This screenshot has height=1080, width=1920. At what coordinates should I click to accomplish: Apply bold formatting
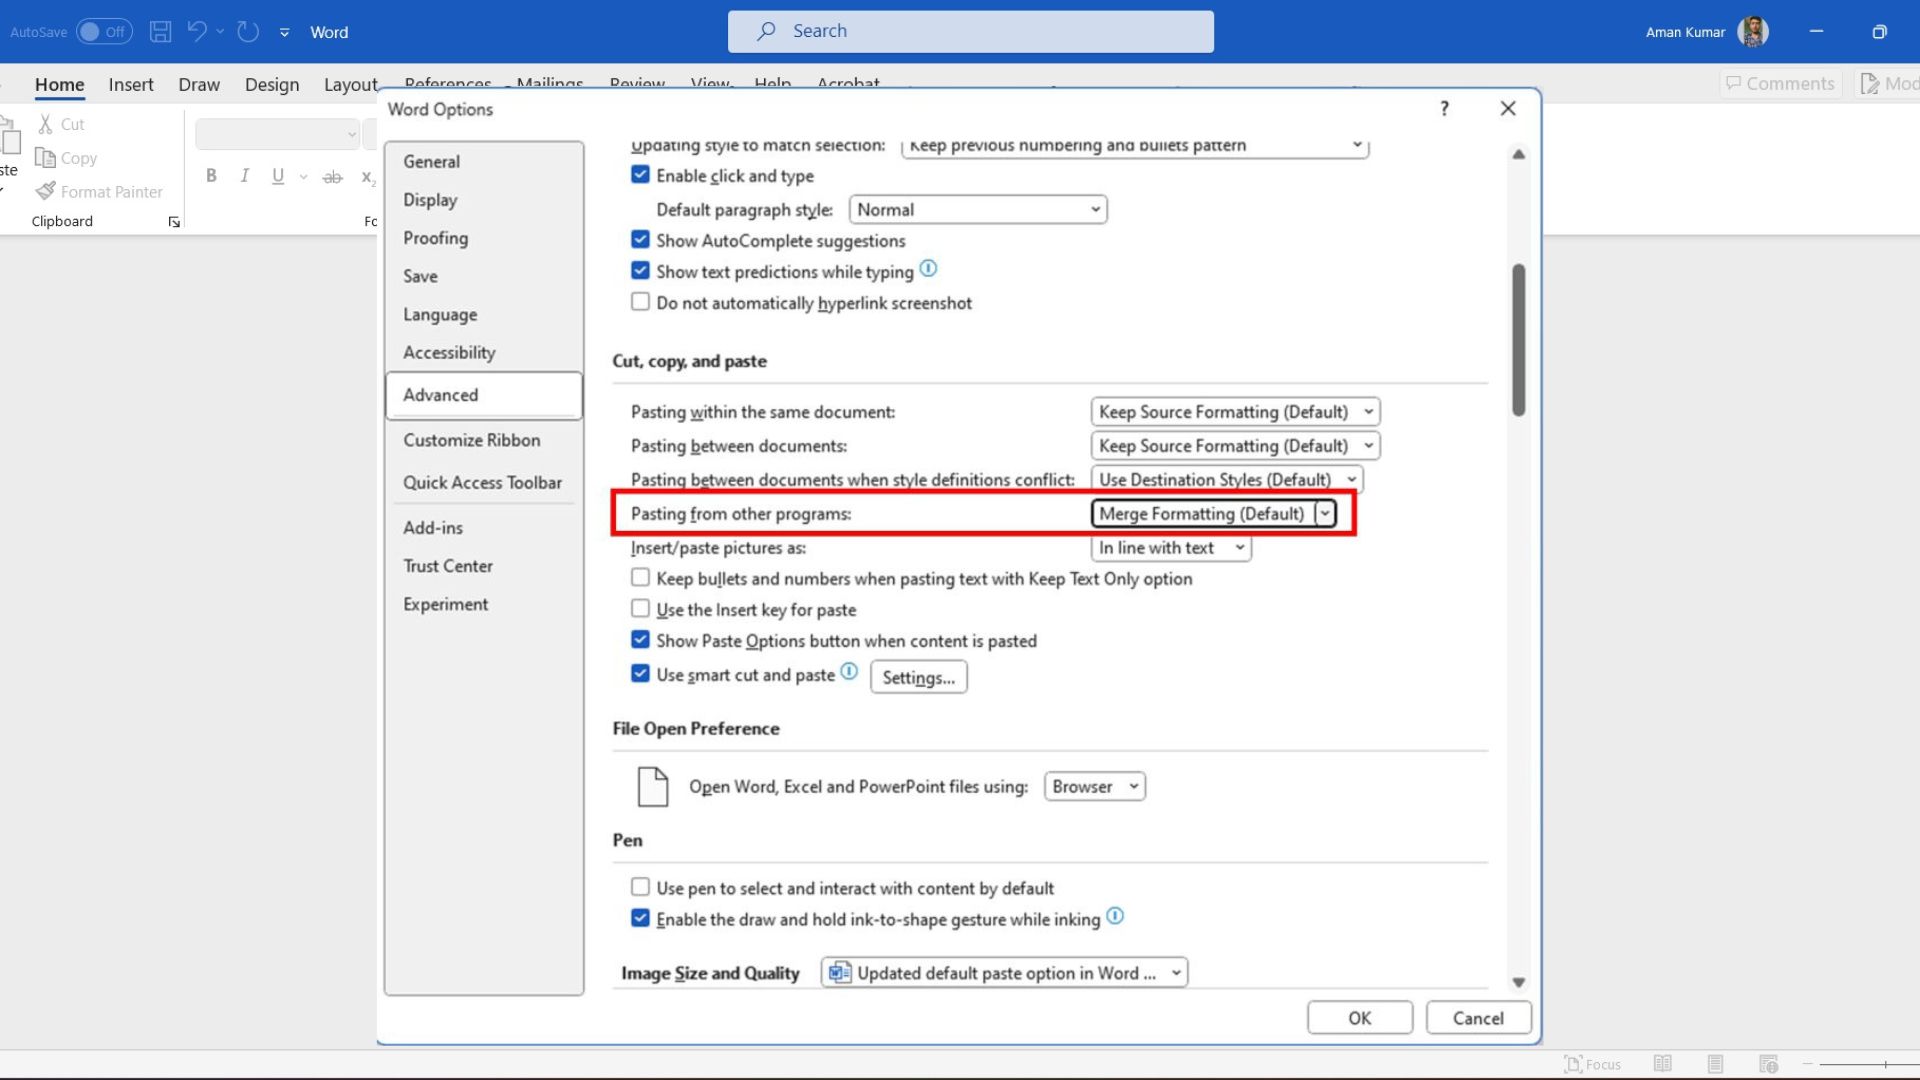(211, 175)
